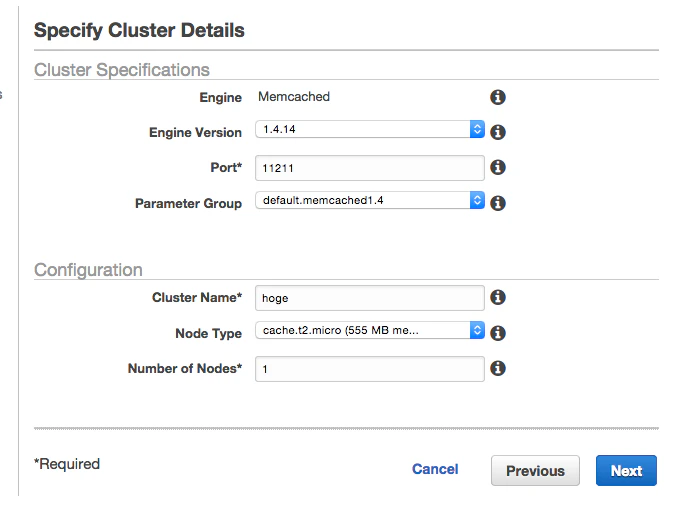684x515 pixels.
Task: Click the Number of Nodes input field
Action: (370, 369)
